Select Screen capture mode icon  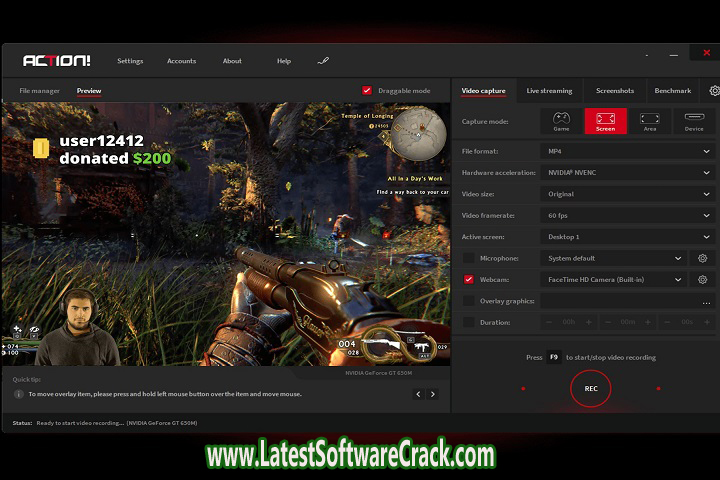[x=606, y=121]
